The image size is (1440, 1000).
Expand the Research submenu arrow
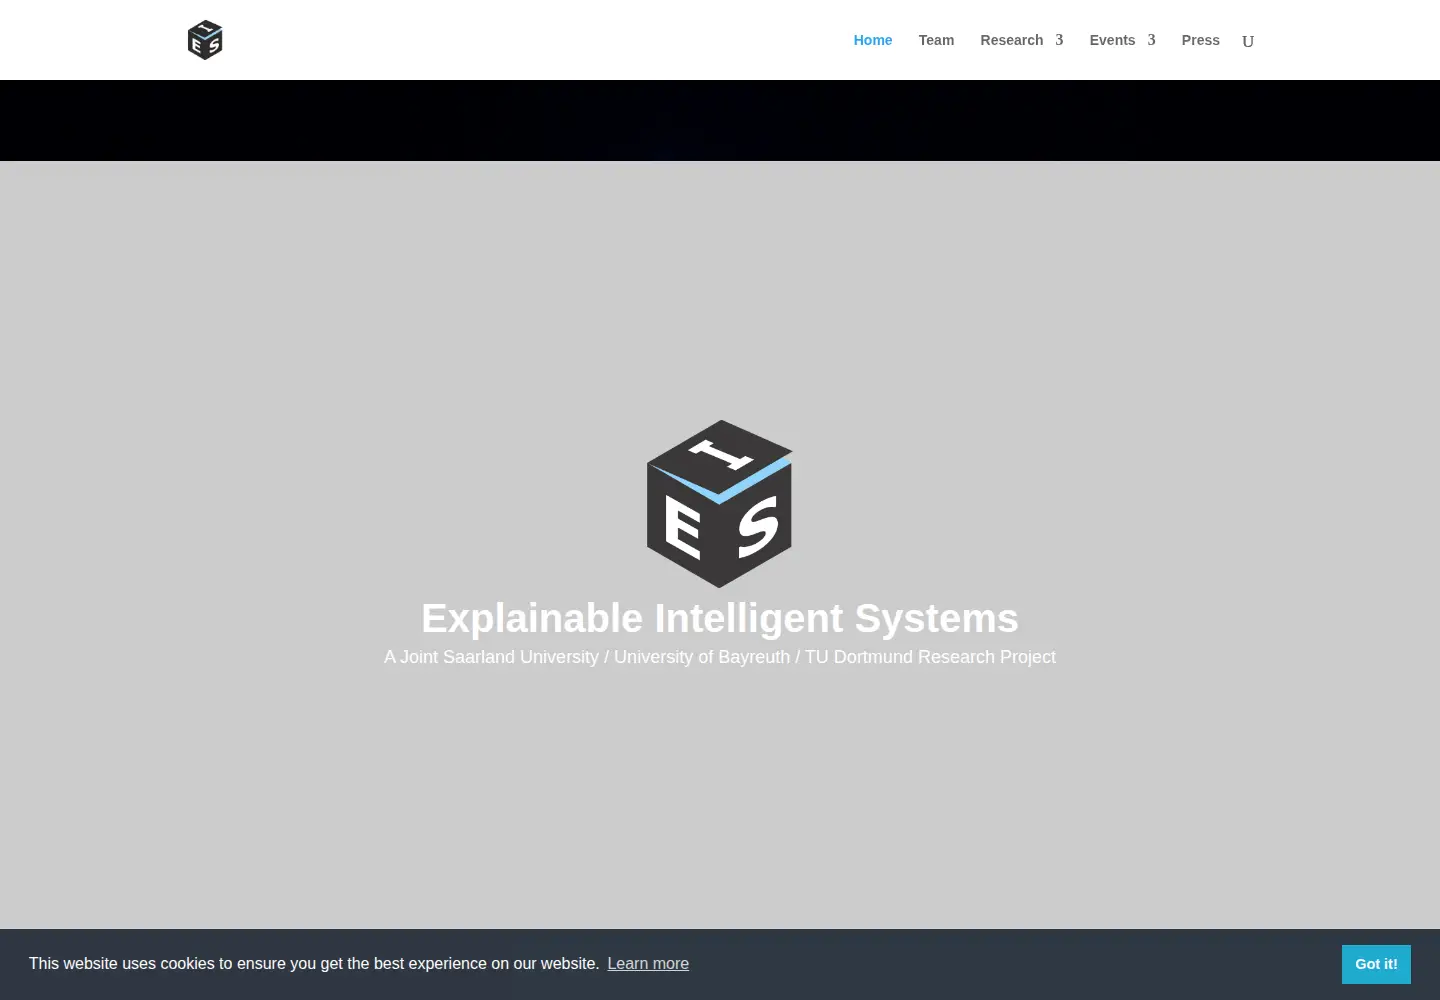click(1059, 40)
